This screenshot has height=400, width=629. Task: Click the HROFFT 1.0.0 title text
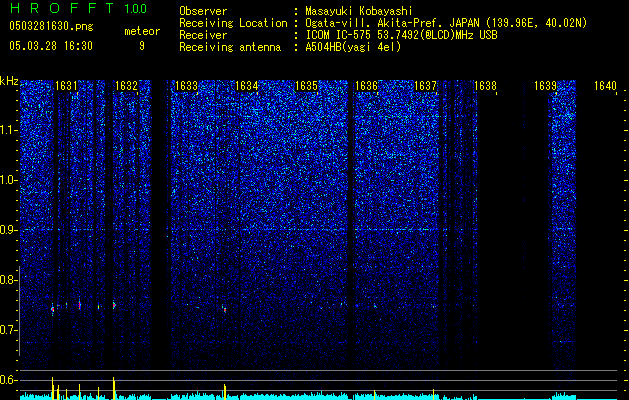pyautogui.click(x=78, y=8)
